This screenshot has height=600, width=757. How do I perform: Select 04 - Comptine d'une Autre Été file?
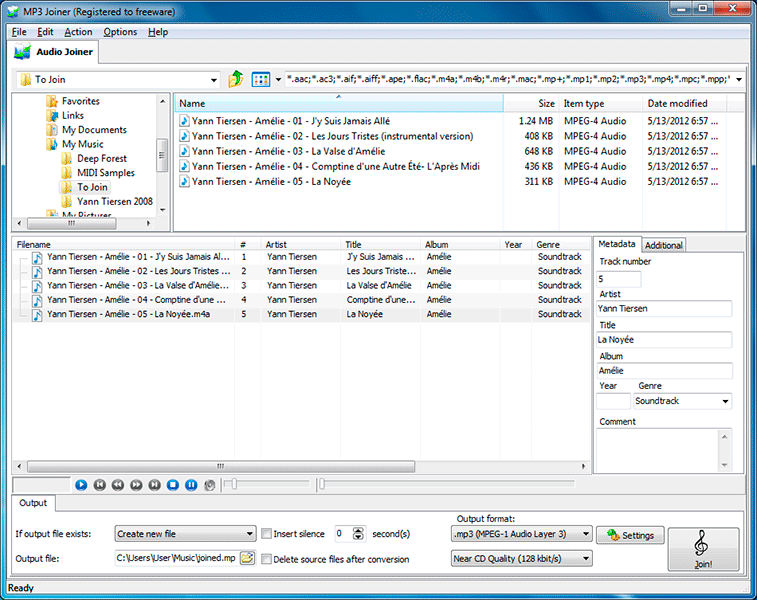click(338, 167)
